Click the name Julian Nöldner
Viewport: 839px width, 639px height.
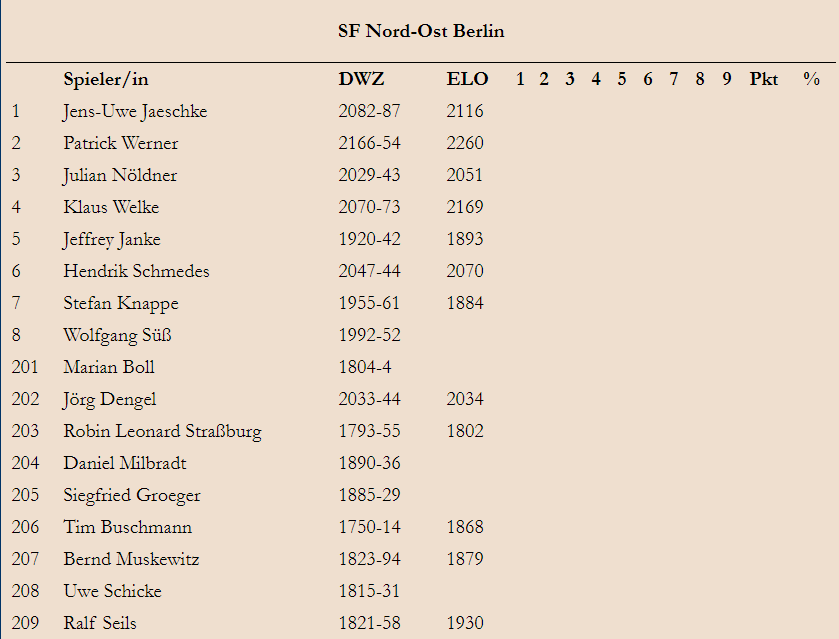pos(120,176)
